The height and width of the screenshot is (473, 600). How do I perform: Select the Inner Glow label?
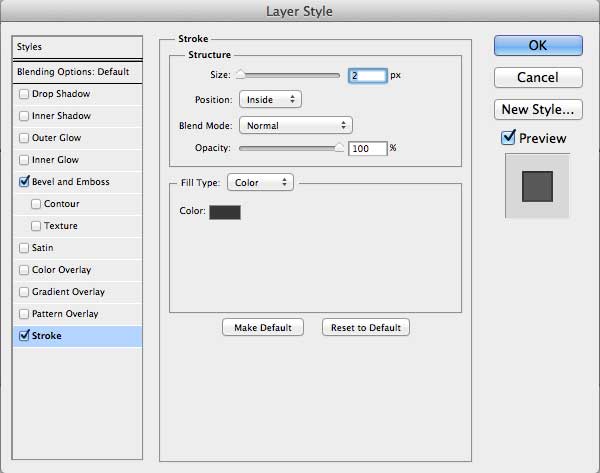pyautogui.click(x=55, y=160)
